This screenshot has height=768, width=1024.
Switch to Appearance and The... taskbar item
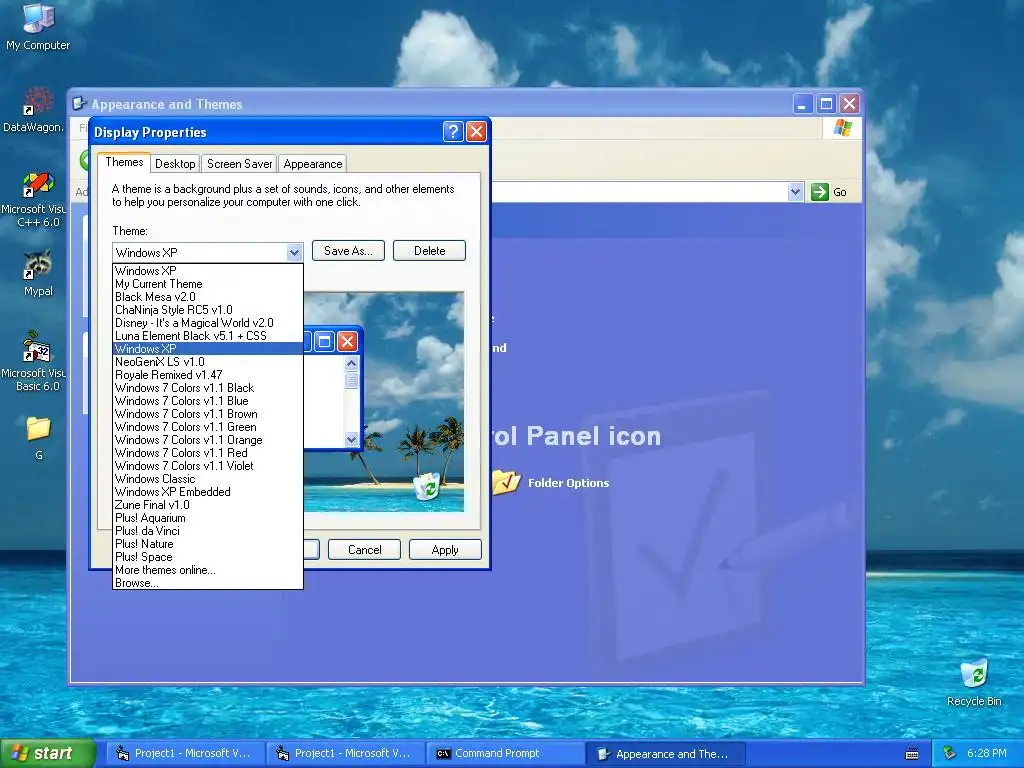click(x=665, y=754)
